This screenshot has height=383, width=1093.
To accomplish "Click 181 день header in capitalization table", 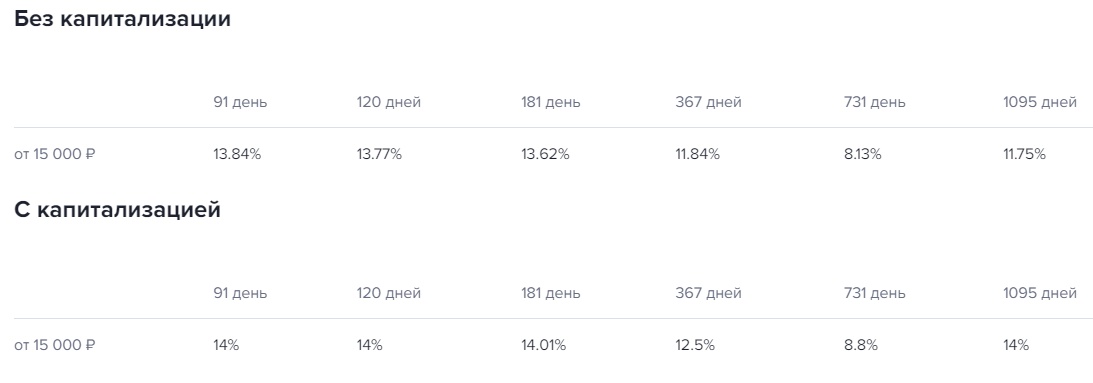I will click(x=551, y=294).
